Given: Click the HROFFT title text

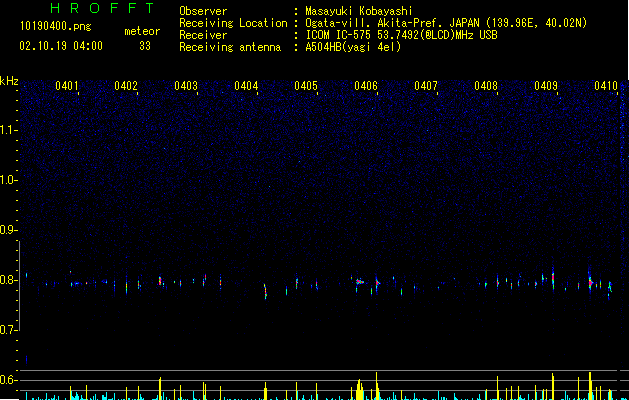Looking at the screenshot, I should click(x=103, y=8).
